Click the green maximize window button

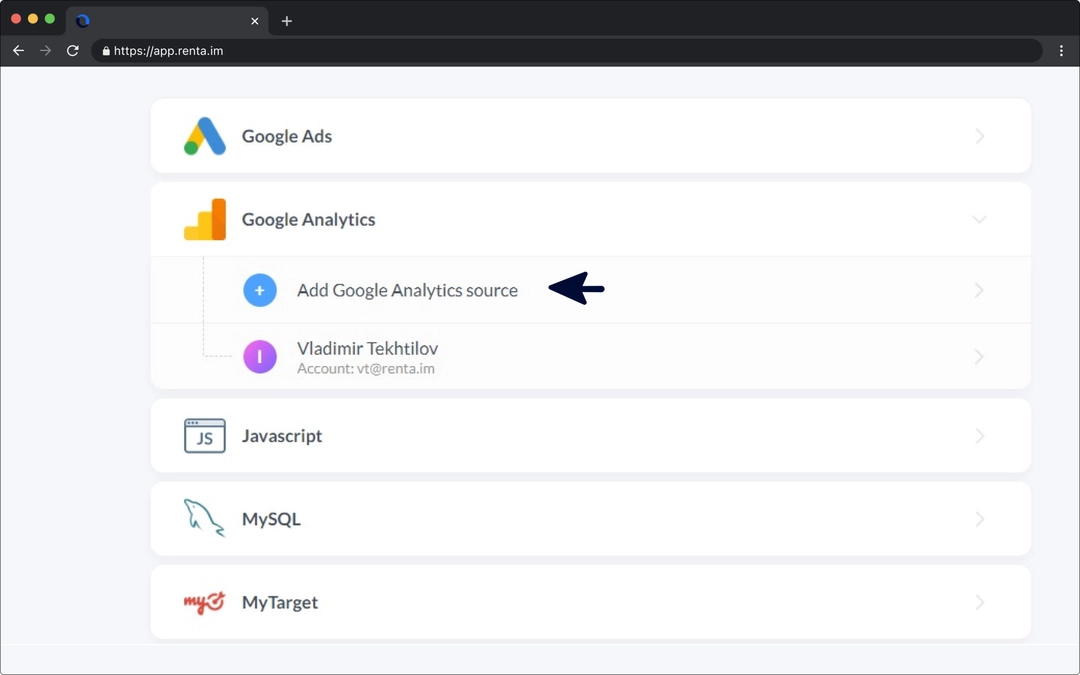click(x=50, y=19)
